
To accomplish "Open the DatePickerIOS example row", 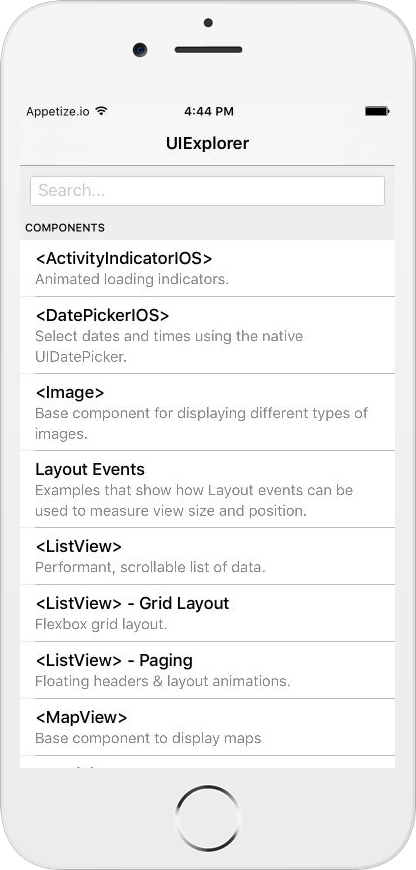I will 207,335.
